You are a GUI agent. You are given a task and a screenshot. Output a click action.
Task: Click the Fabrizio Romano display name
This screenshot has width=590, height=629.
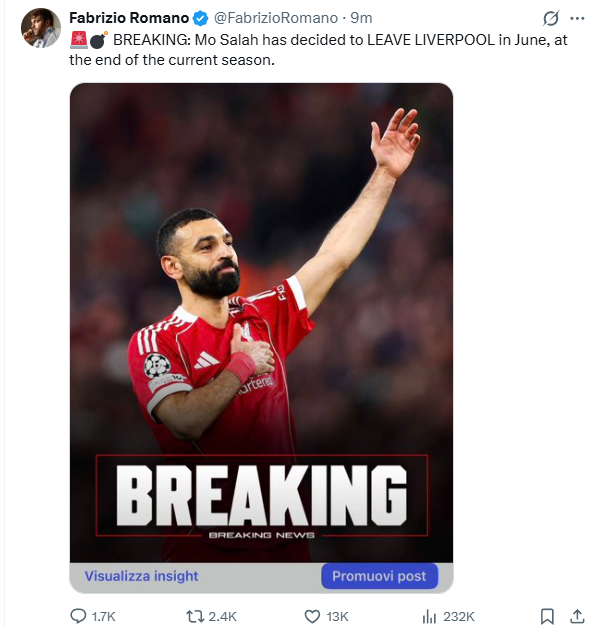[x=129, y=18]
